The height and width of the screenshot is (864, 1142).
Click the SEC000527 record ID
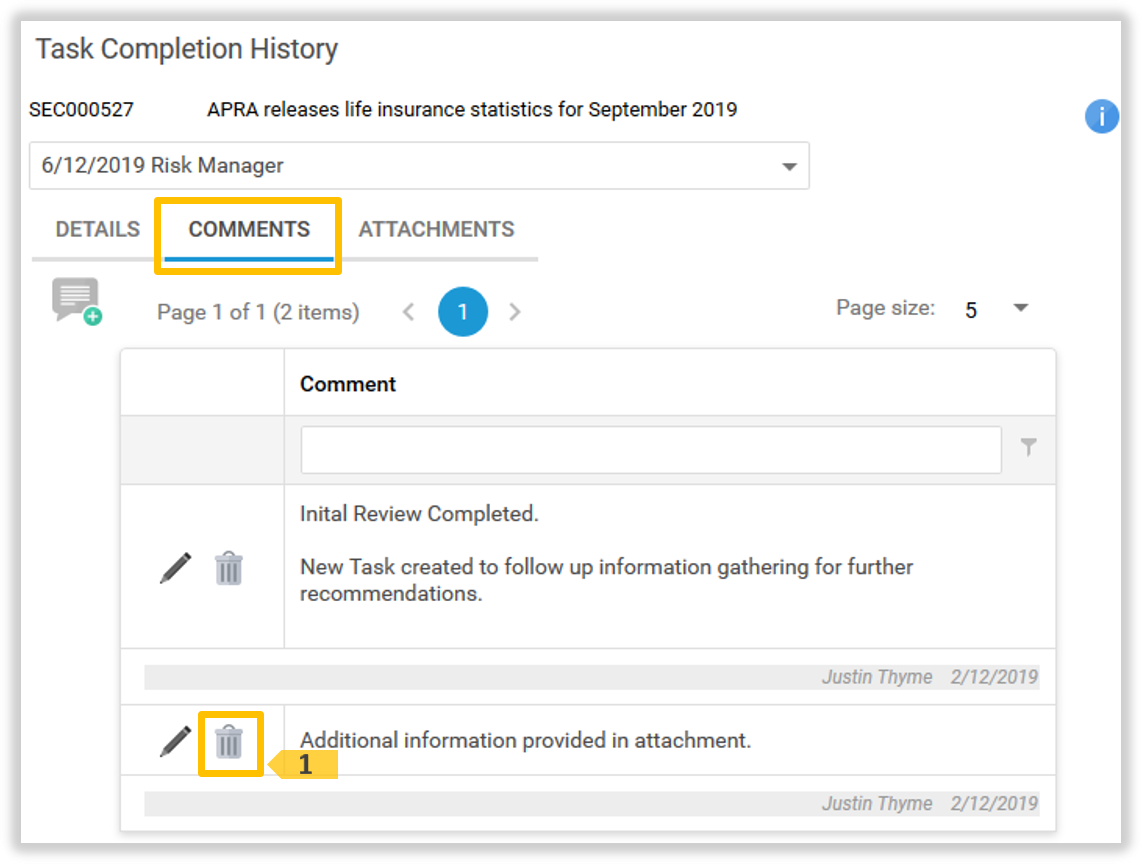tap(81, 110)
